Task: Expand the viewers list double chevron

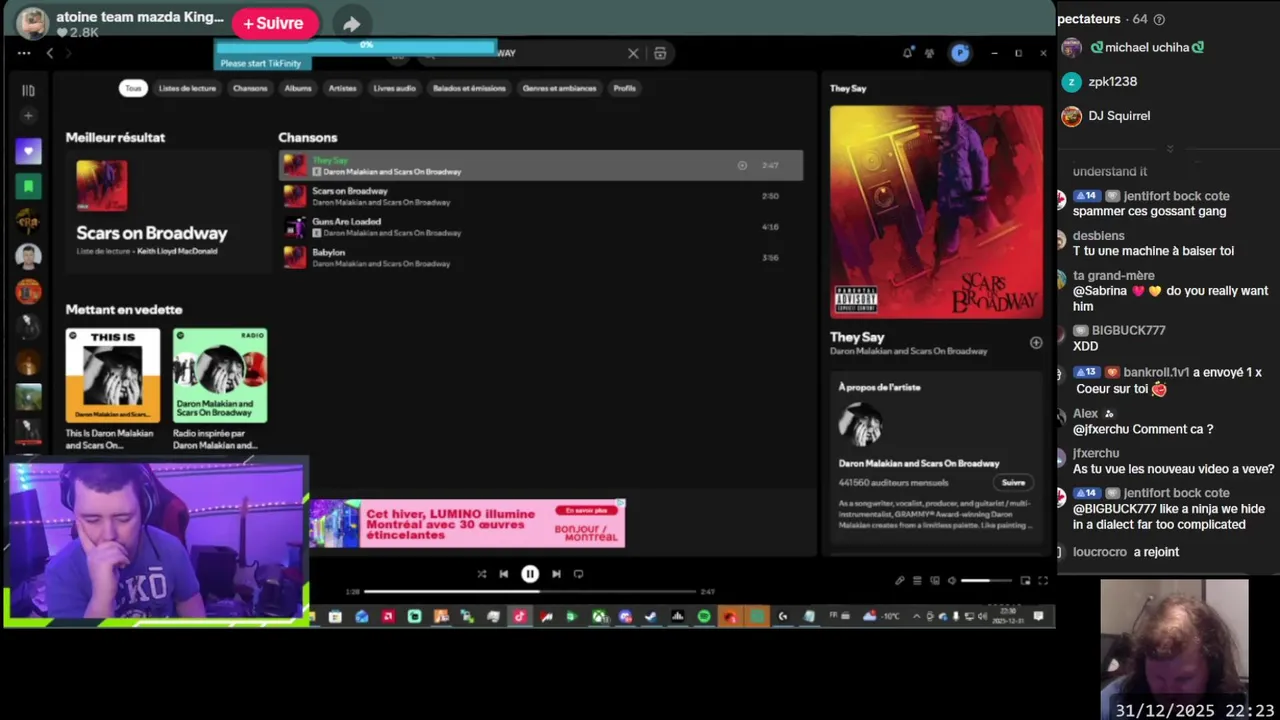Action: [1169, 149]
